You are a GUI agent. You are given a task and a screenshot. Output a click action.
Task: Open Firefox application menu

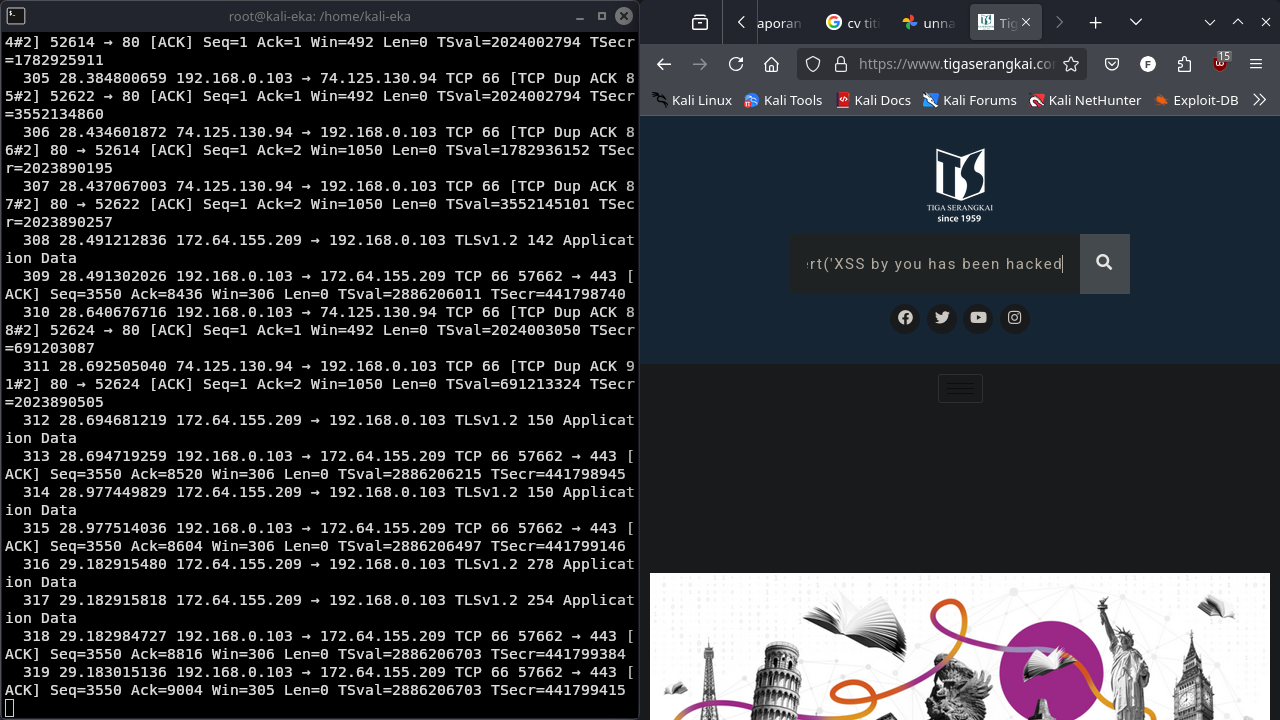1256,64
